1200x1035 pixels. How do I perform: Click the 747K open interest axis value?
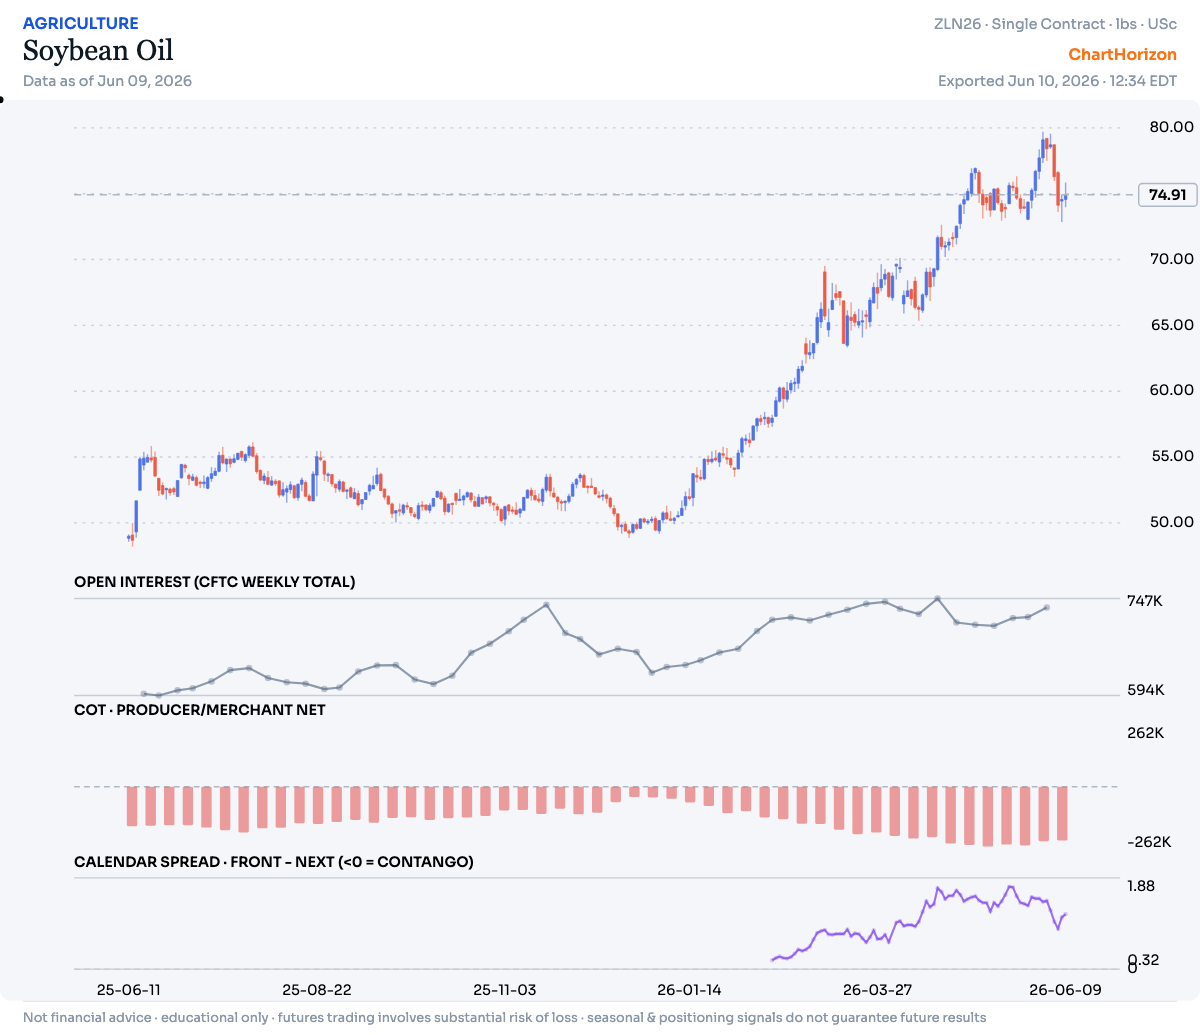pos(1145,601)
